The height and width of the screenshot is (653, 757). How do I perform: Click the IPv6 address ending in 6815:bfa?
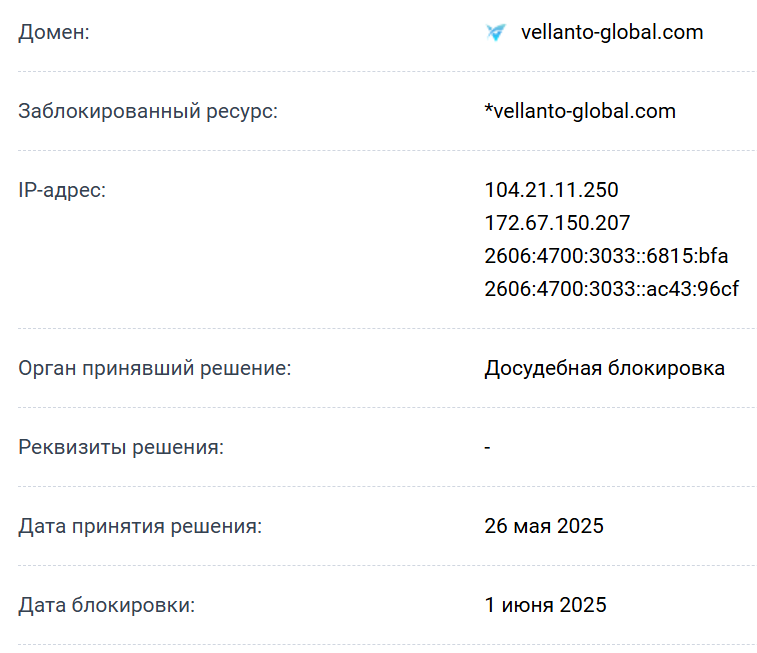pos(606,256)
